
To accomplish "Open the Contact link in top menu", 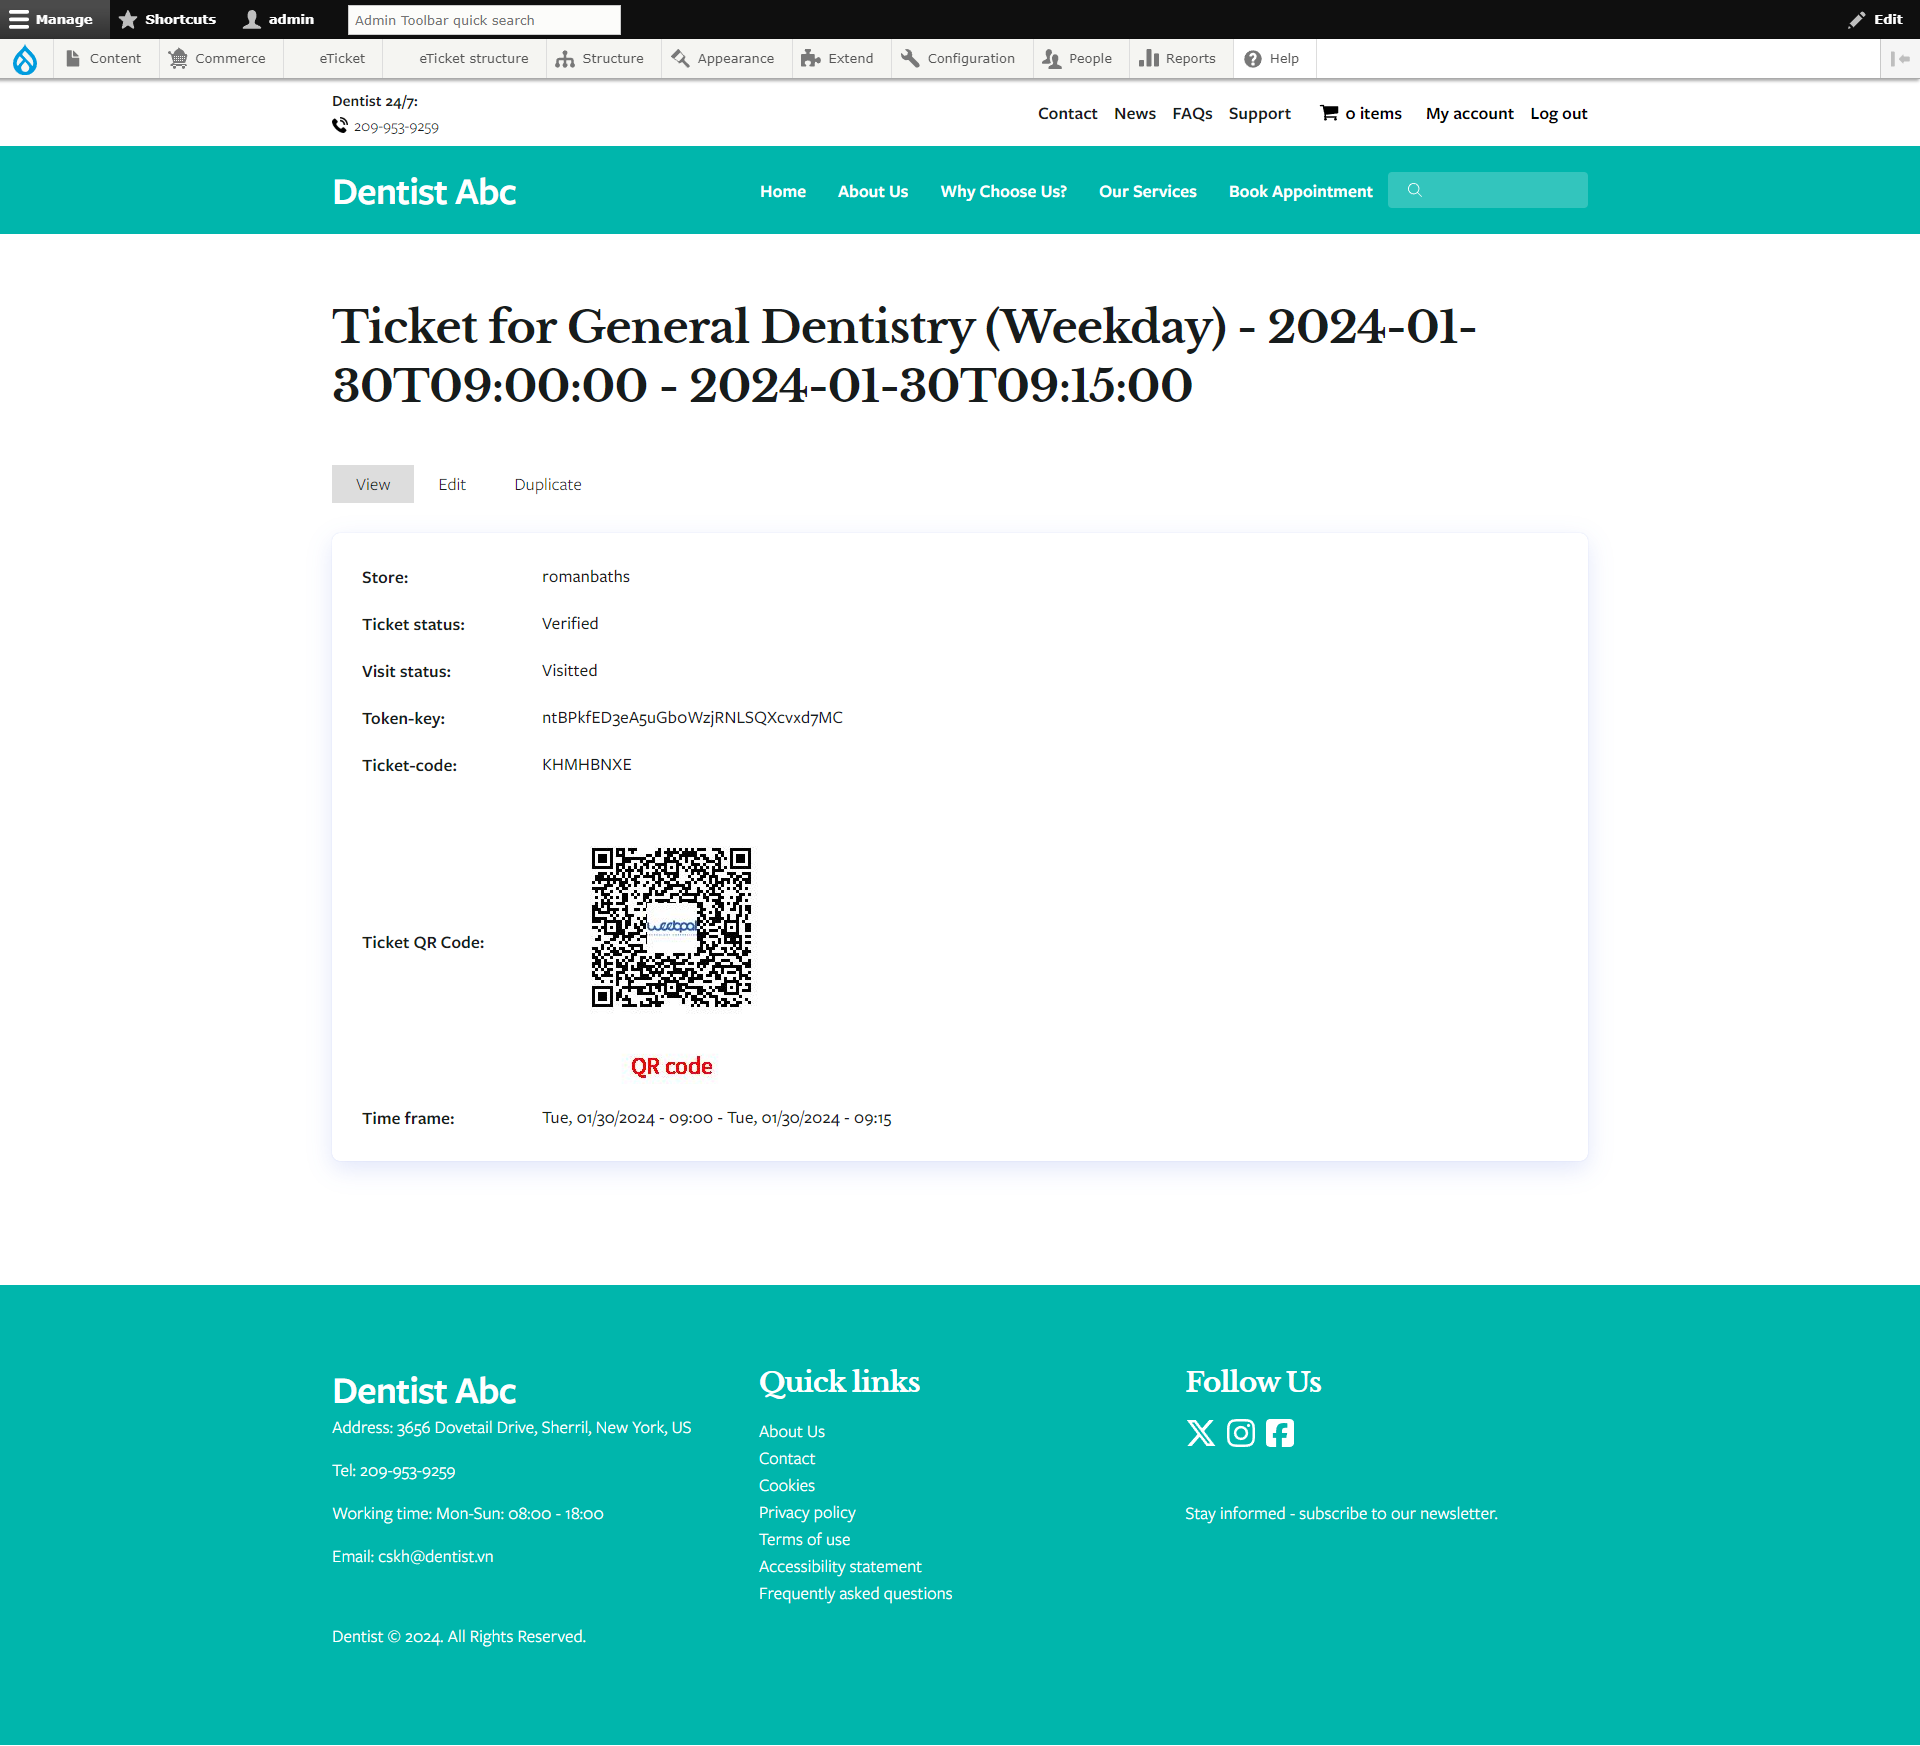I will pos(1068,113).
